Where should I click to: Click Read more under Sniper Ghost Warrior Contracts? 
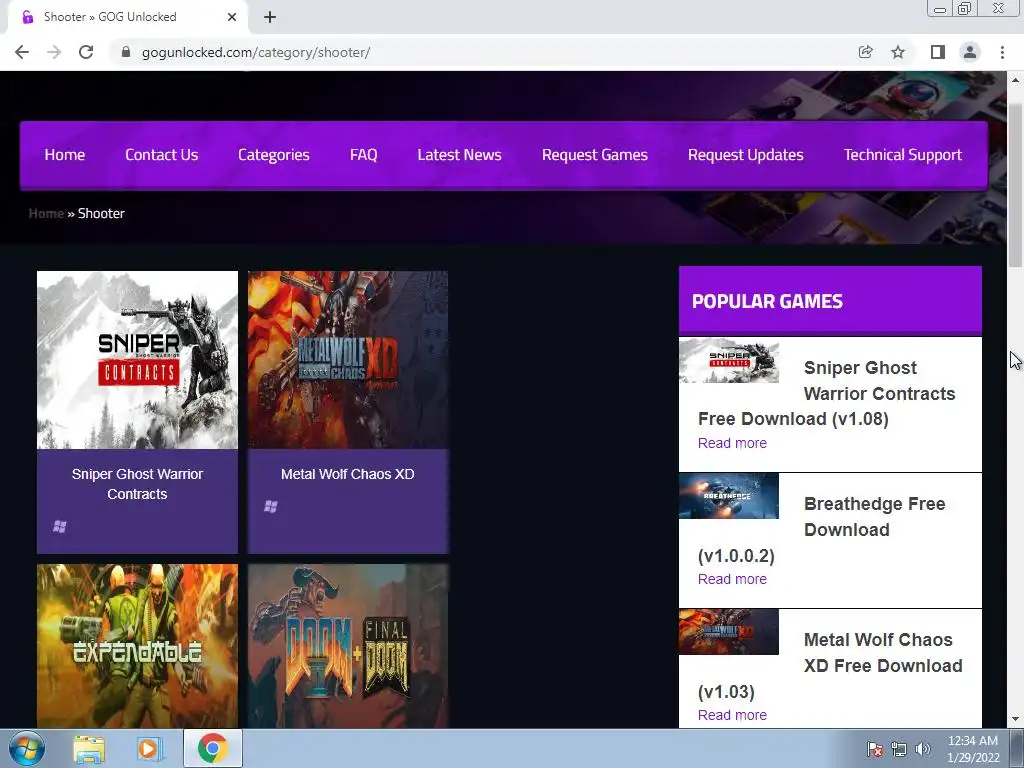pyautogui.click(x=732, y=443)
